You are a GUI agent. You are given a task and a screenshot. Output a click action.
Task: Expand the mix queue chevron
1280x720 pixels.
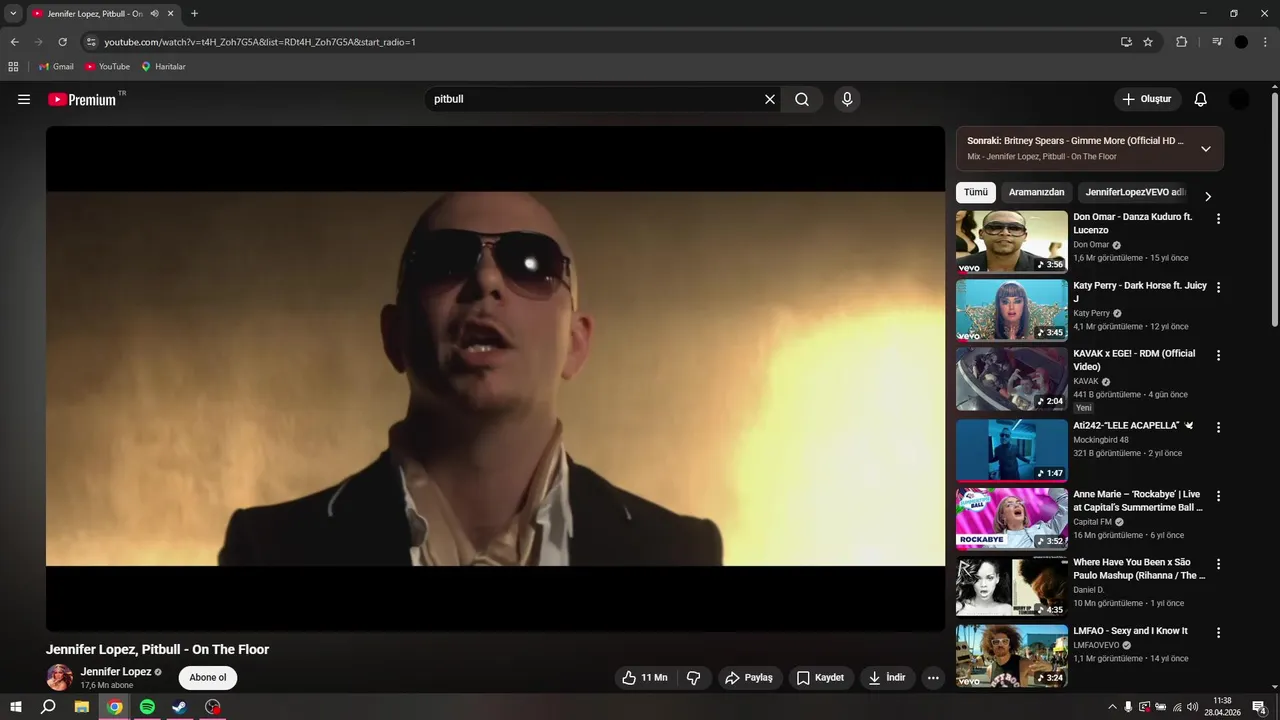coord(1206,149)
